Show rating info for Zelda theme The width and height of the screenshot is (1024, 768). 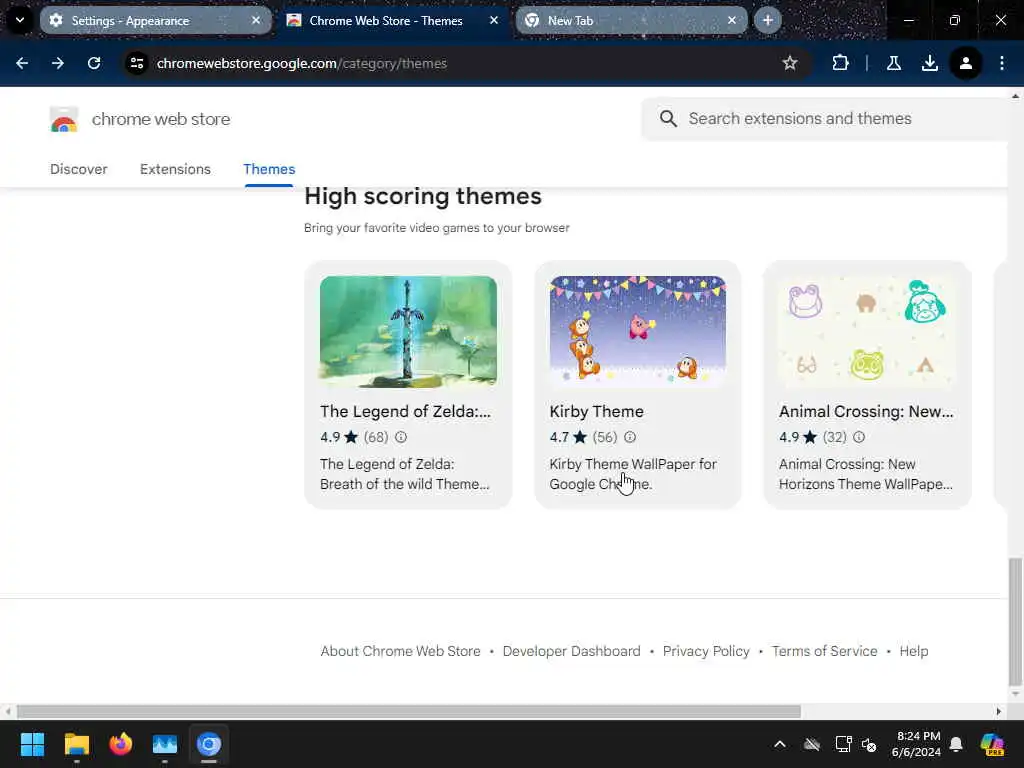(x=401, y=437)
